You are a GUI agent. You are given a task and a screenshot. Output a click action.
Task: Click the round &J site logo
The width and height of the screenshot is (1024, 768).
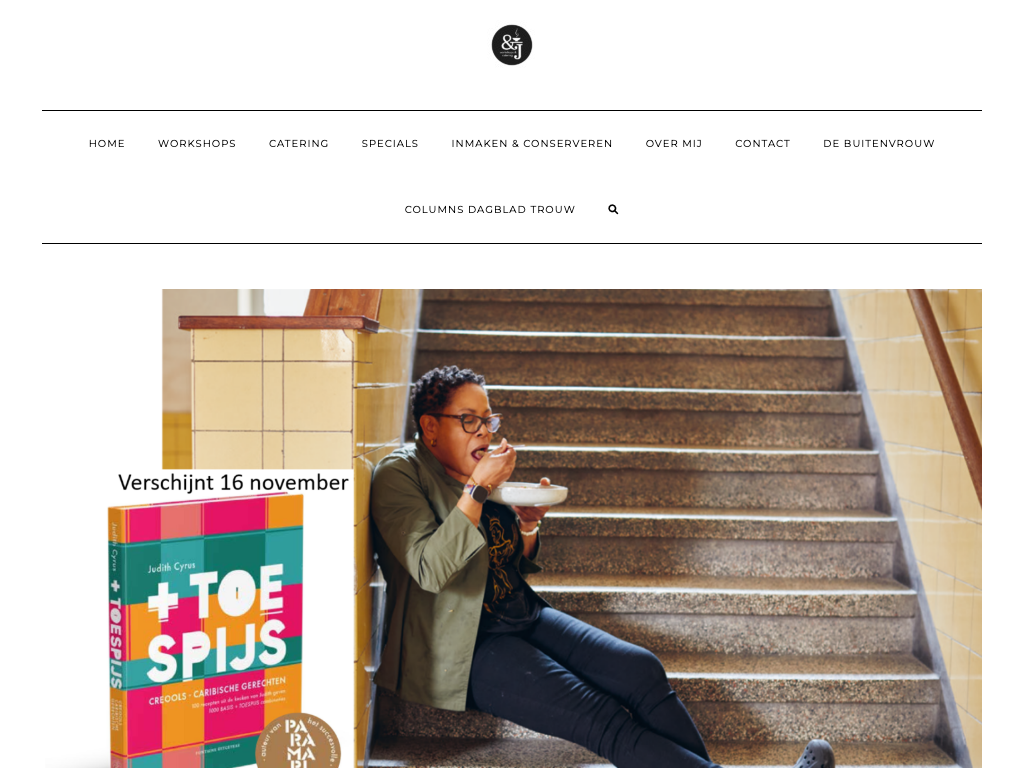[511, 45]
